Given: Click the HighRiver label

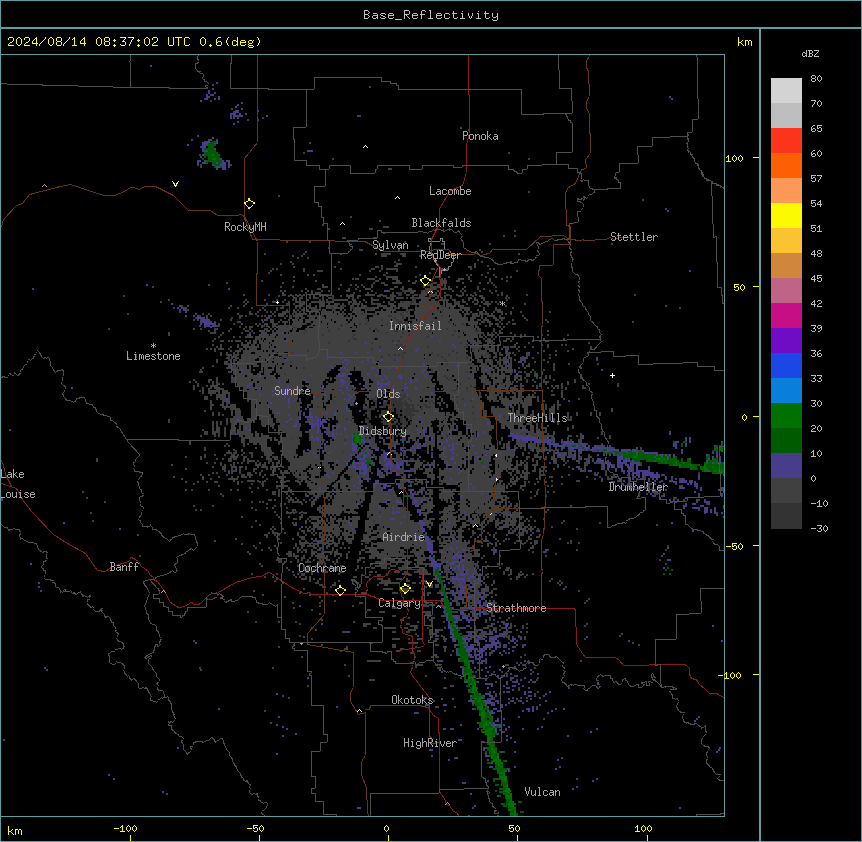Looking at the screenshot, I should point(430,743).
